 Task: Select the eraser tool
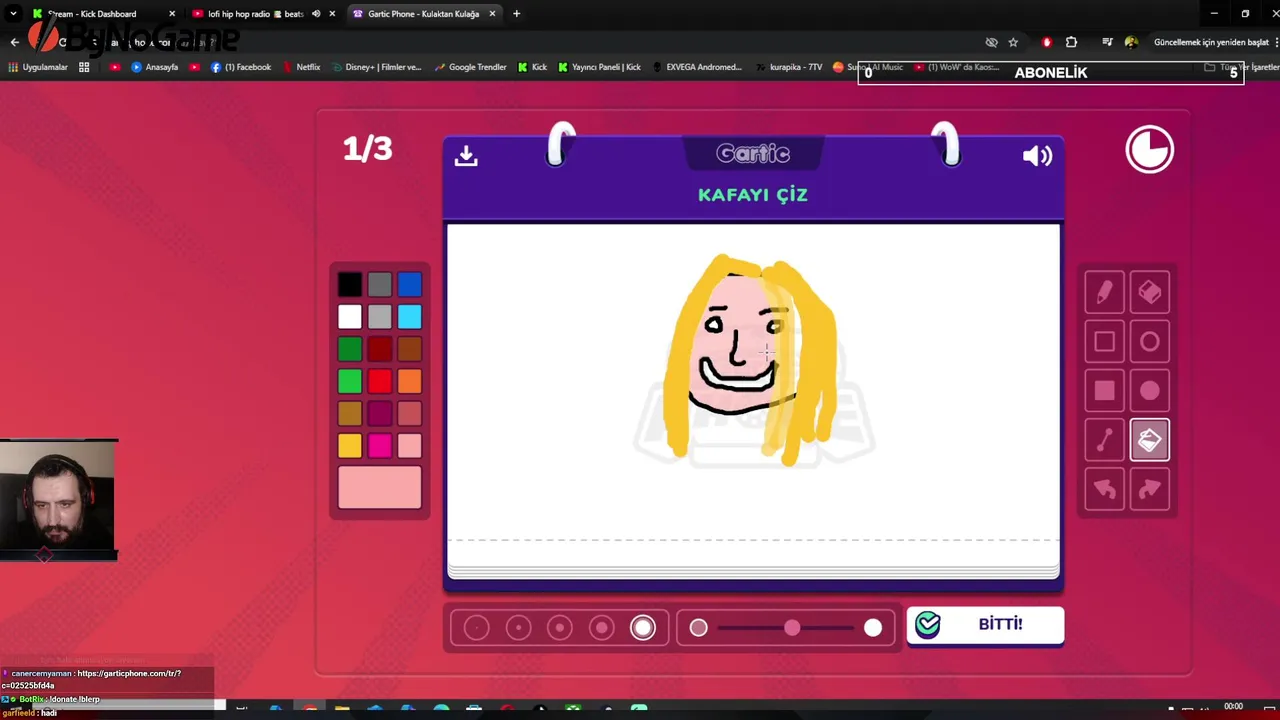pos(1149,292)
